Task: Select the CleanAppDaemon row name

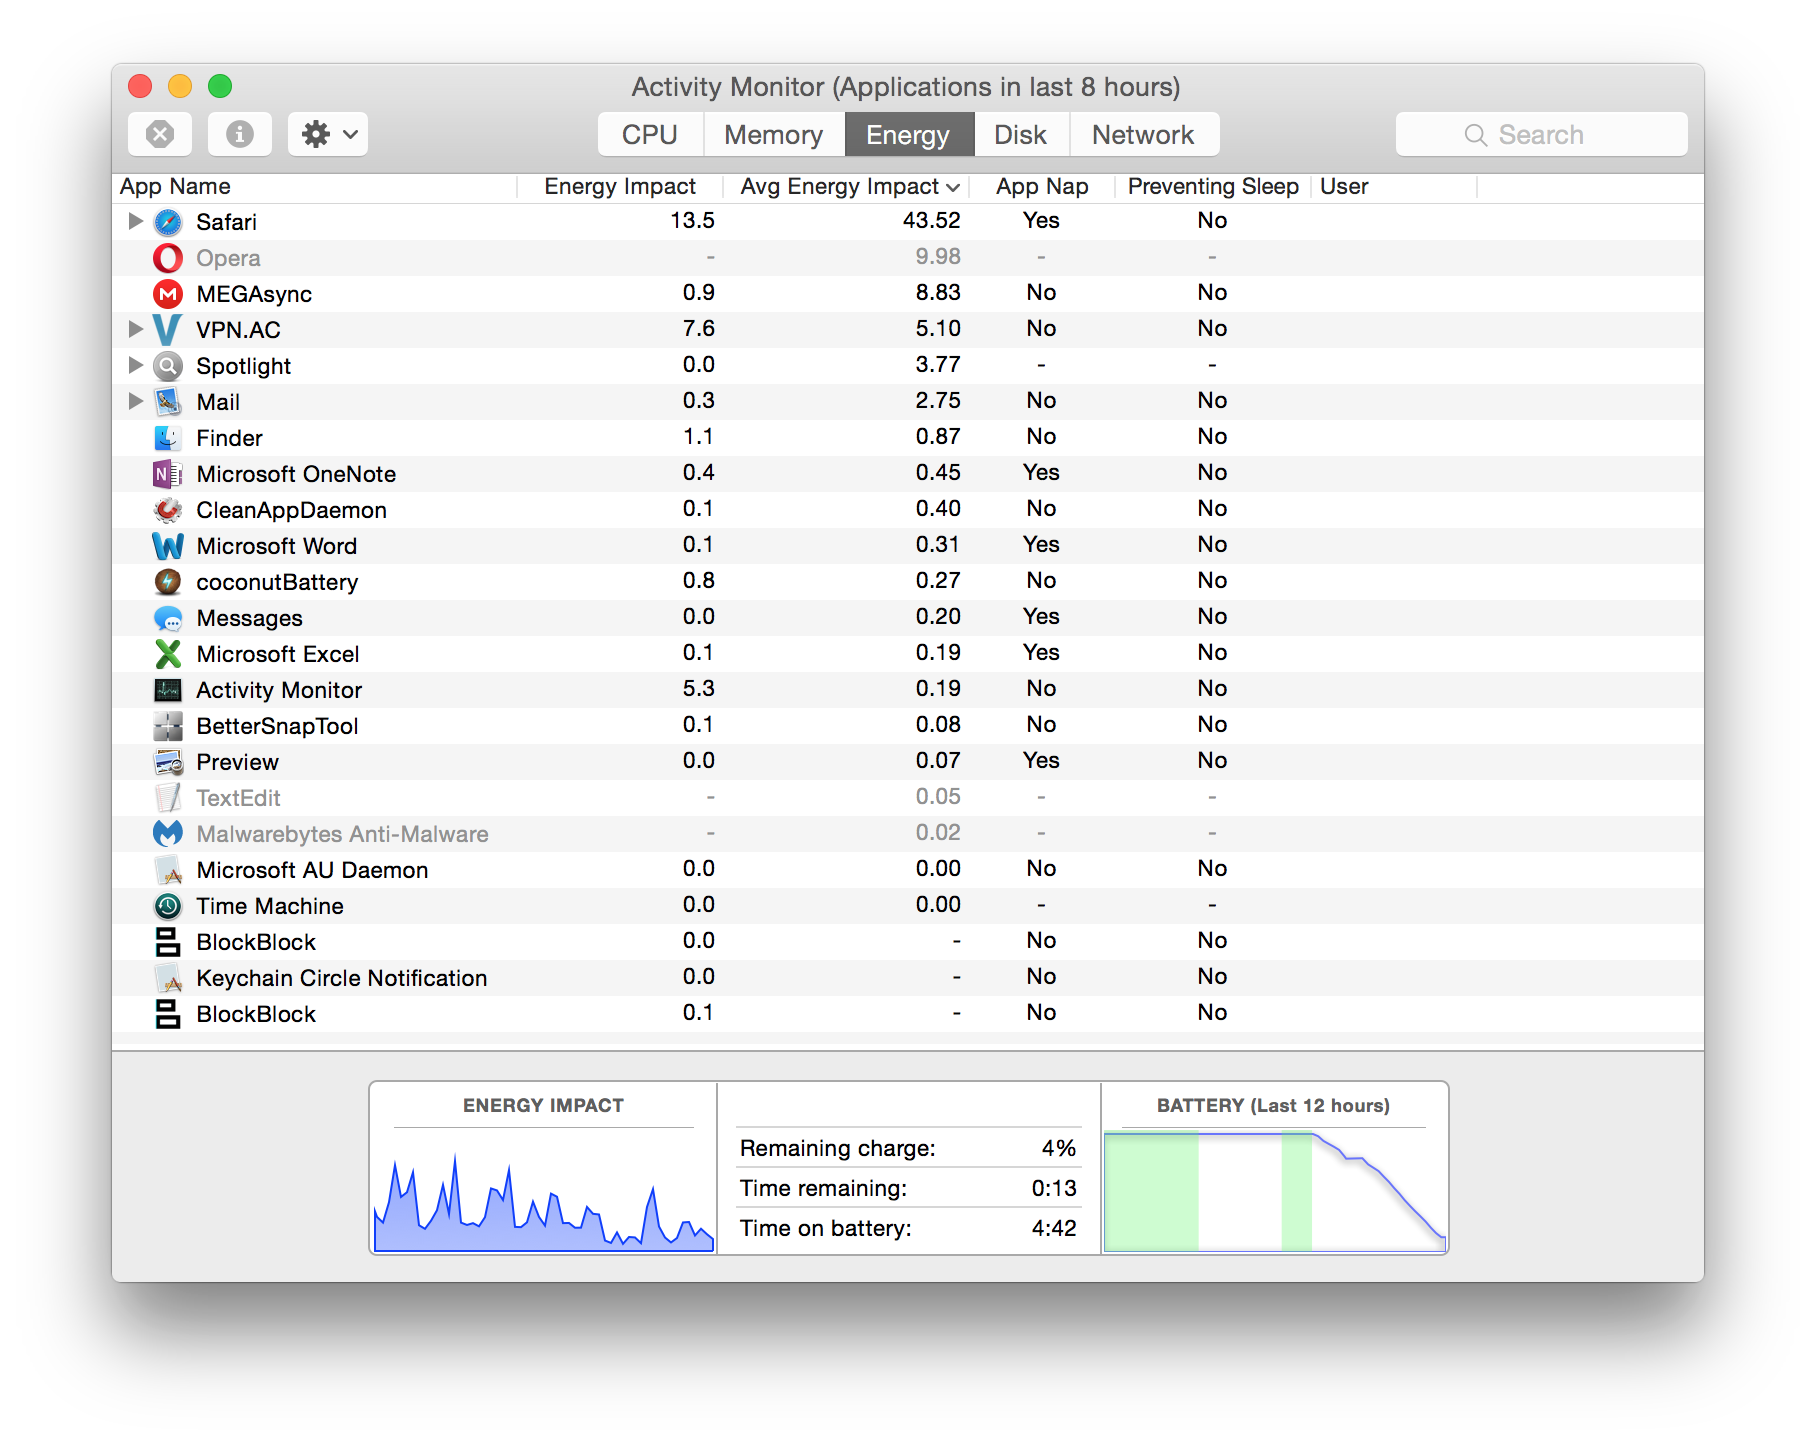Action: pos(291,510)
